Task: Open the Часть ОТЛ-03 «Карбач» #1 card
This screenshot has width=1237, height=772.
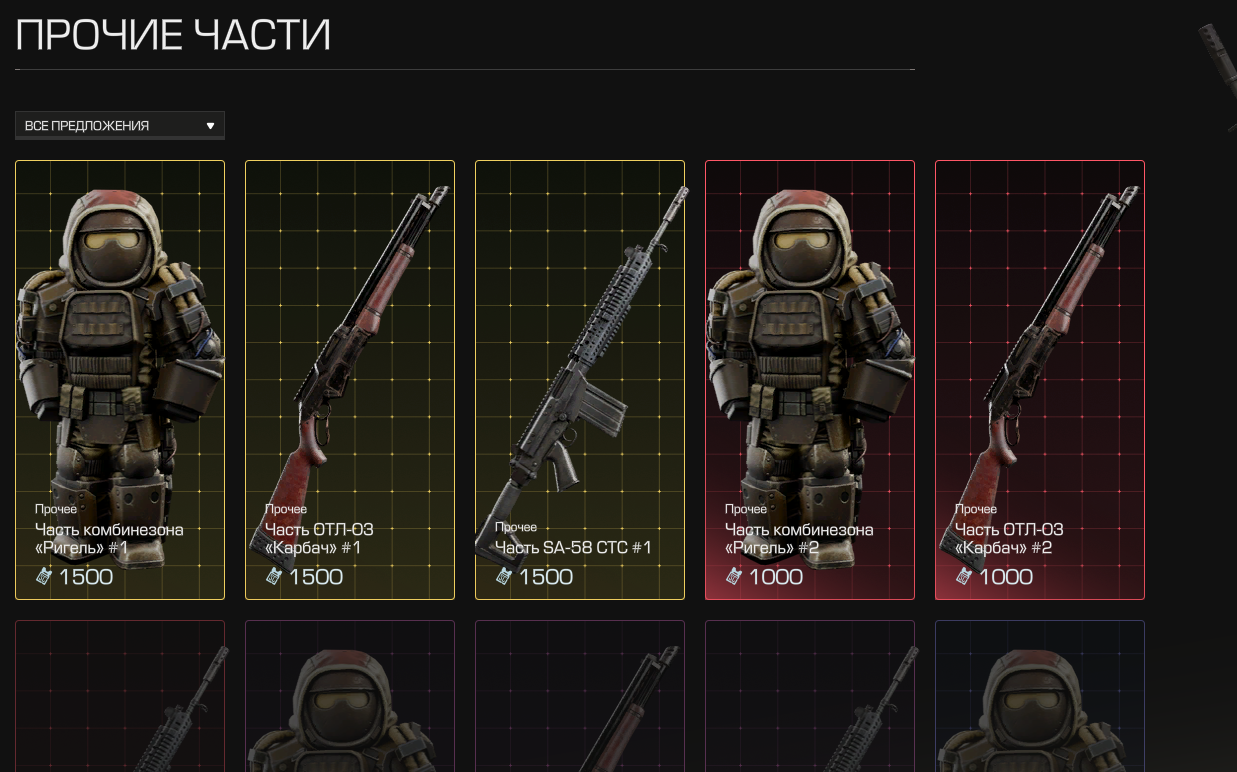Action: click(350, 380)
